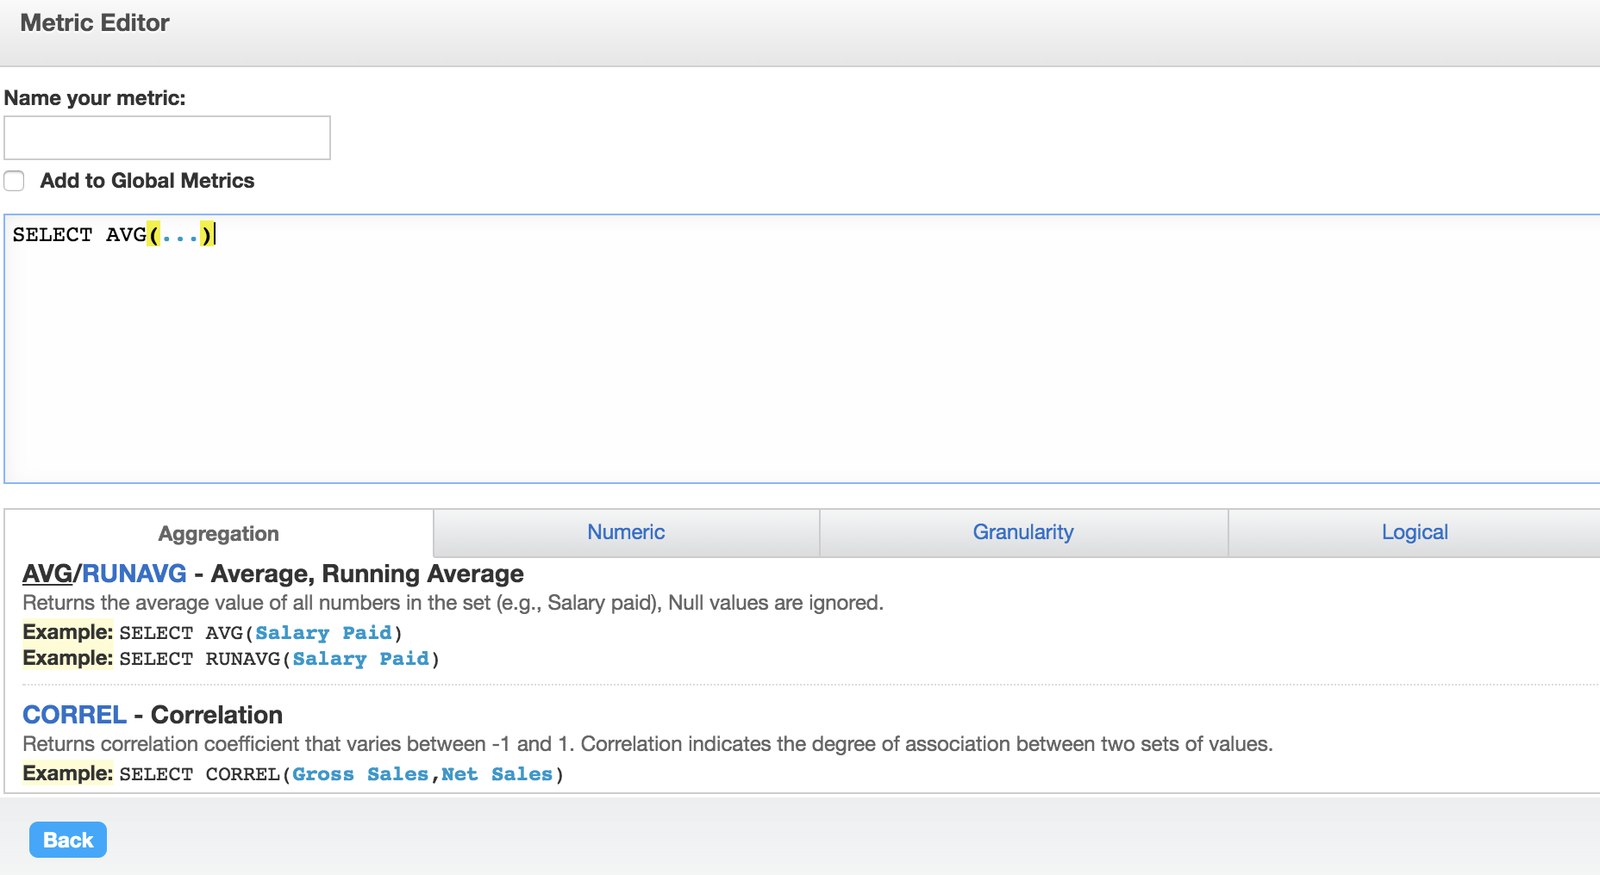The width and height of the screenshot is (1600, 875).
Task: Click the Metric Editor title heading
Action: pyautogui.click(x=95, y=23)
